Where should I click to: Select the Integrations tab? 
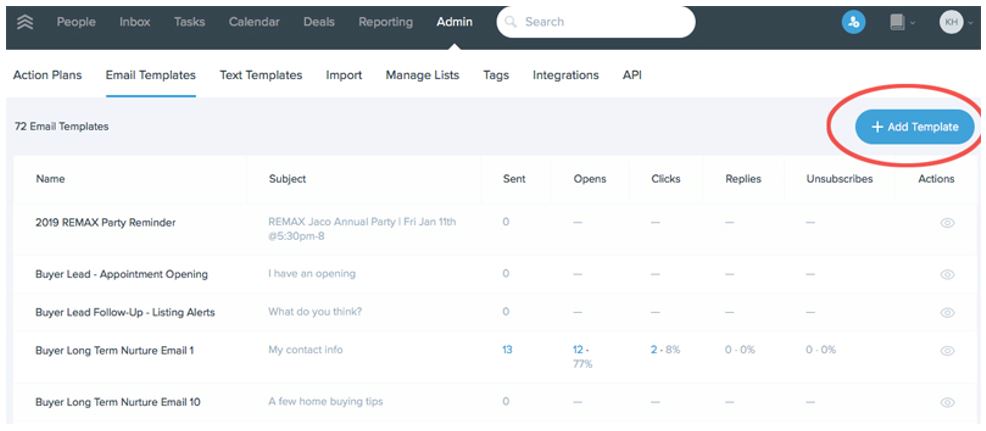point(565,75)
